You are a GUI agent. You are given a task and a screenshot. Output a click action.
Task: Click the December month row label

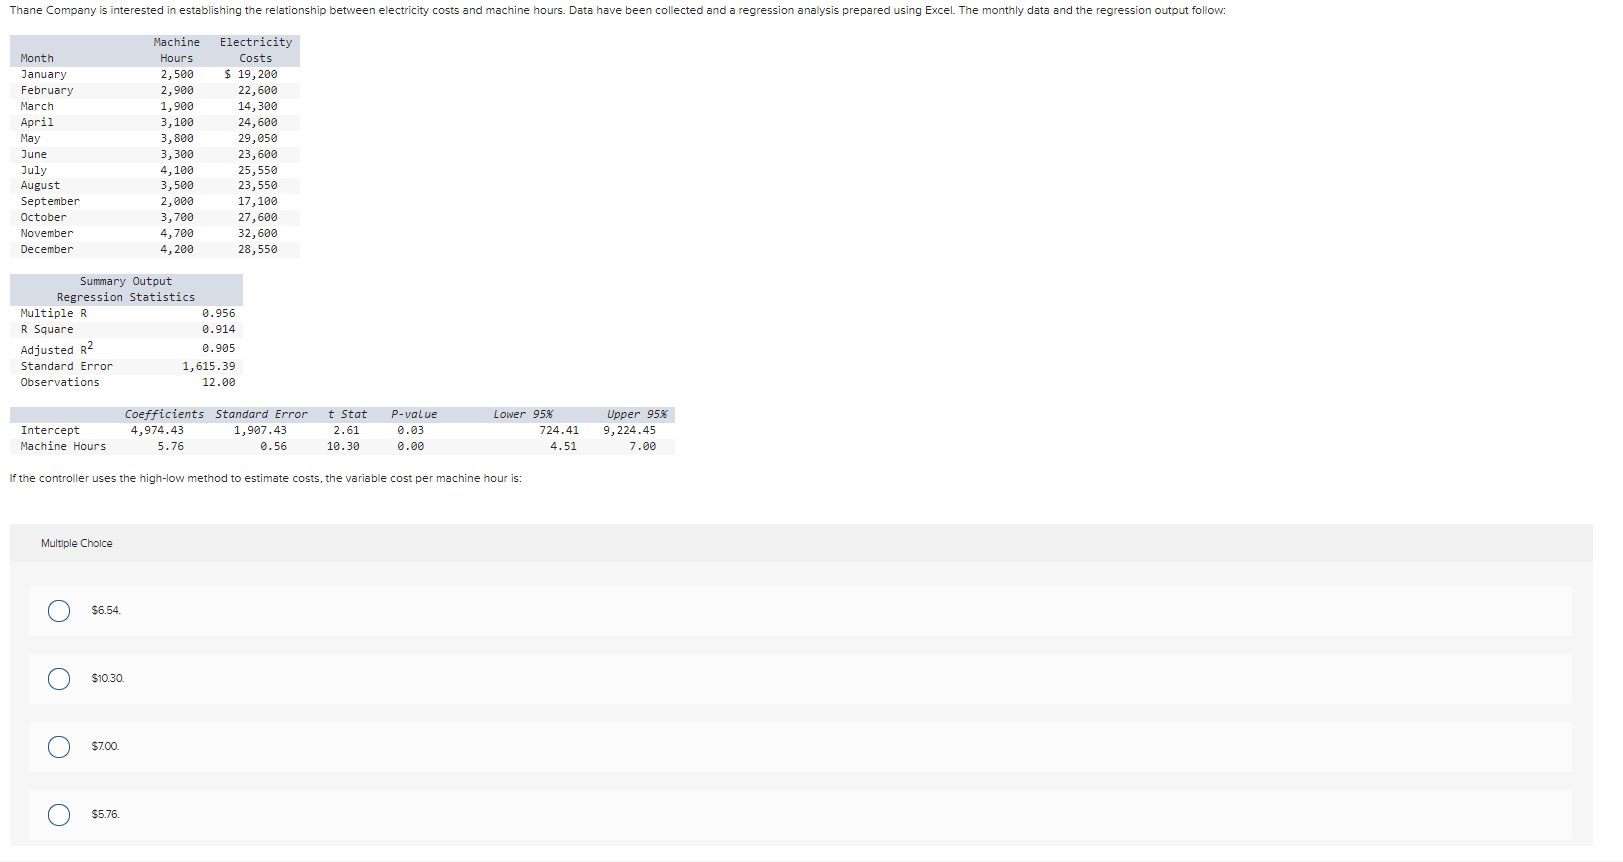click(x=47, y=250)
